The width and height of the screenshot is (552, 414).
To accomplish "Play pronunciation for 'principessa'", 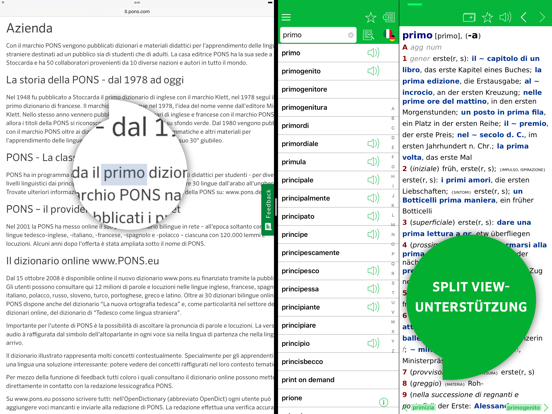I will coord(373,289).
